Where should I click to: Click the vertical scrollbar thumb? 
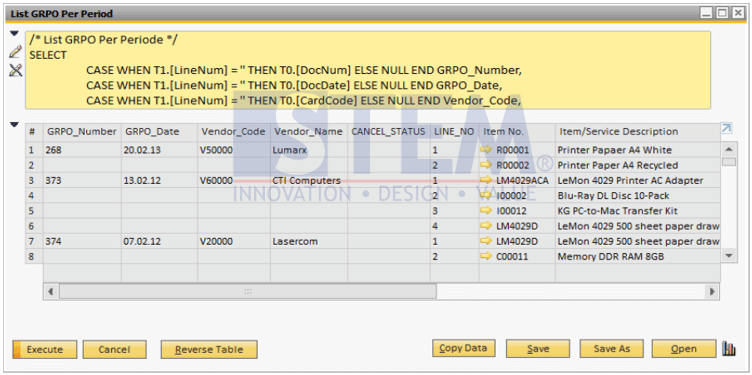tap(729, 162)
